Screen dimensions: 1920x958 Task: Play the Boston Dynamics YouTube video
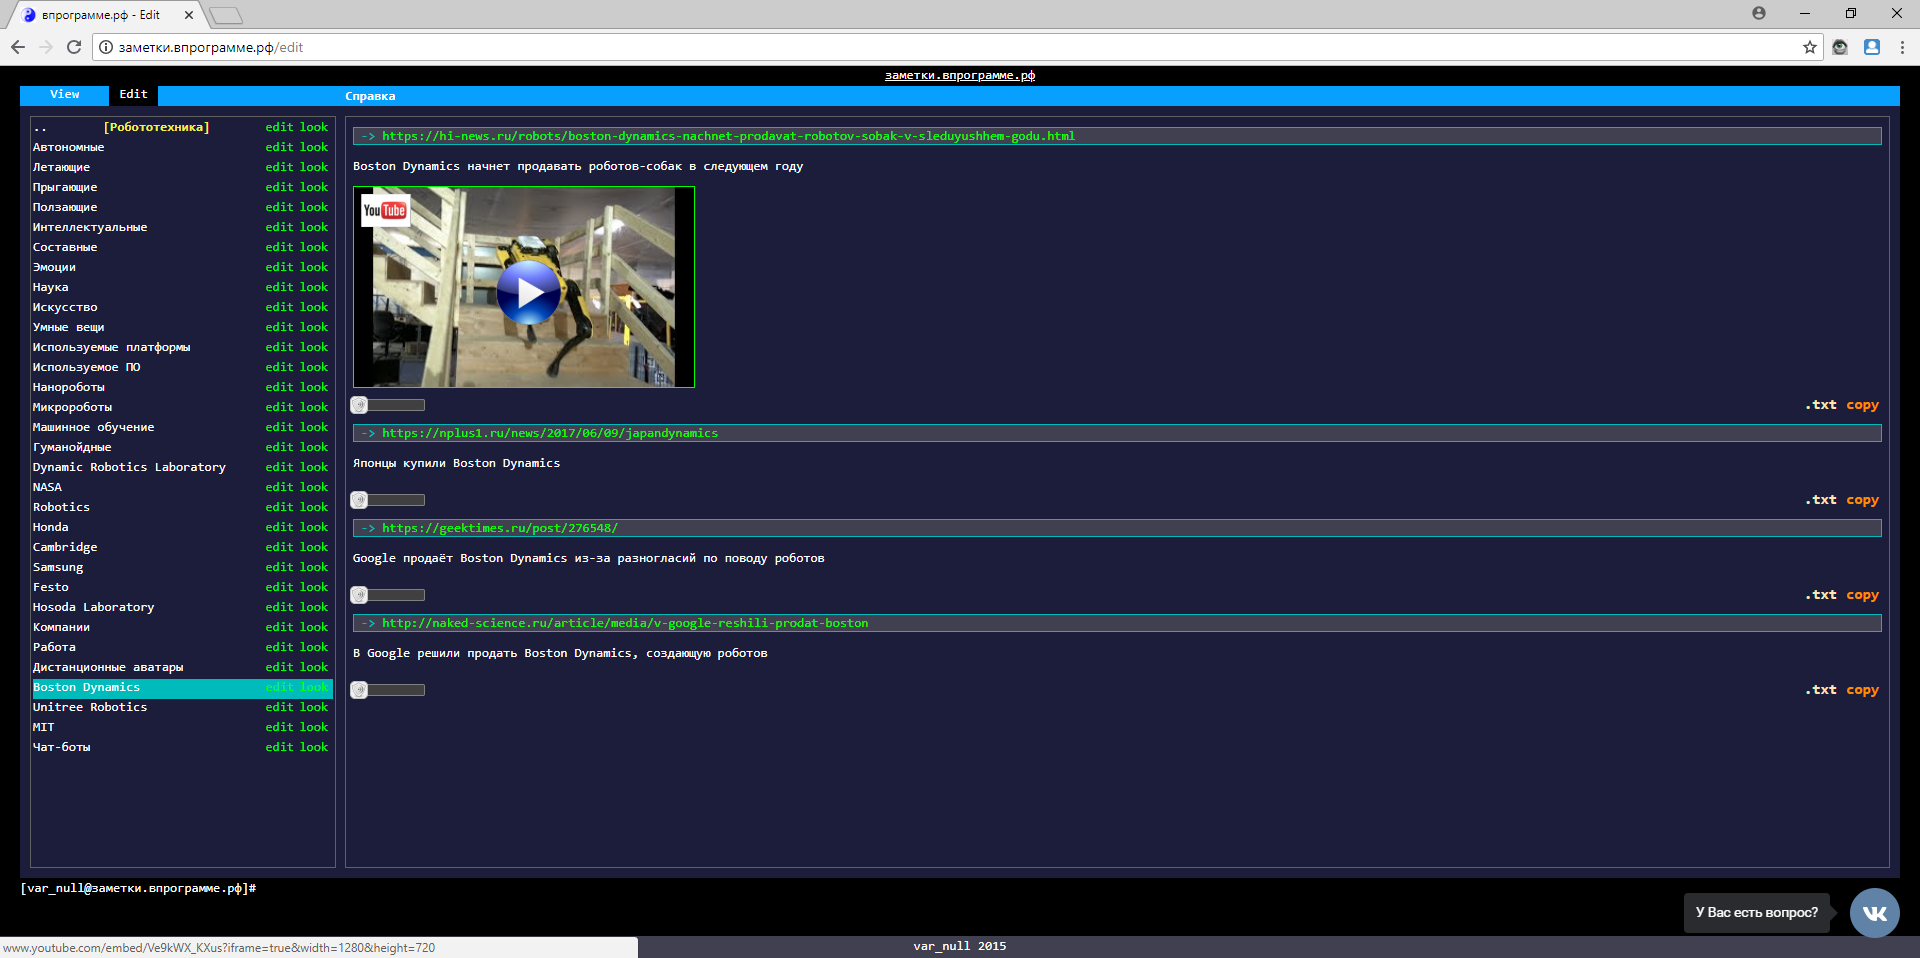[x=529, y=292]
